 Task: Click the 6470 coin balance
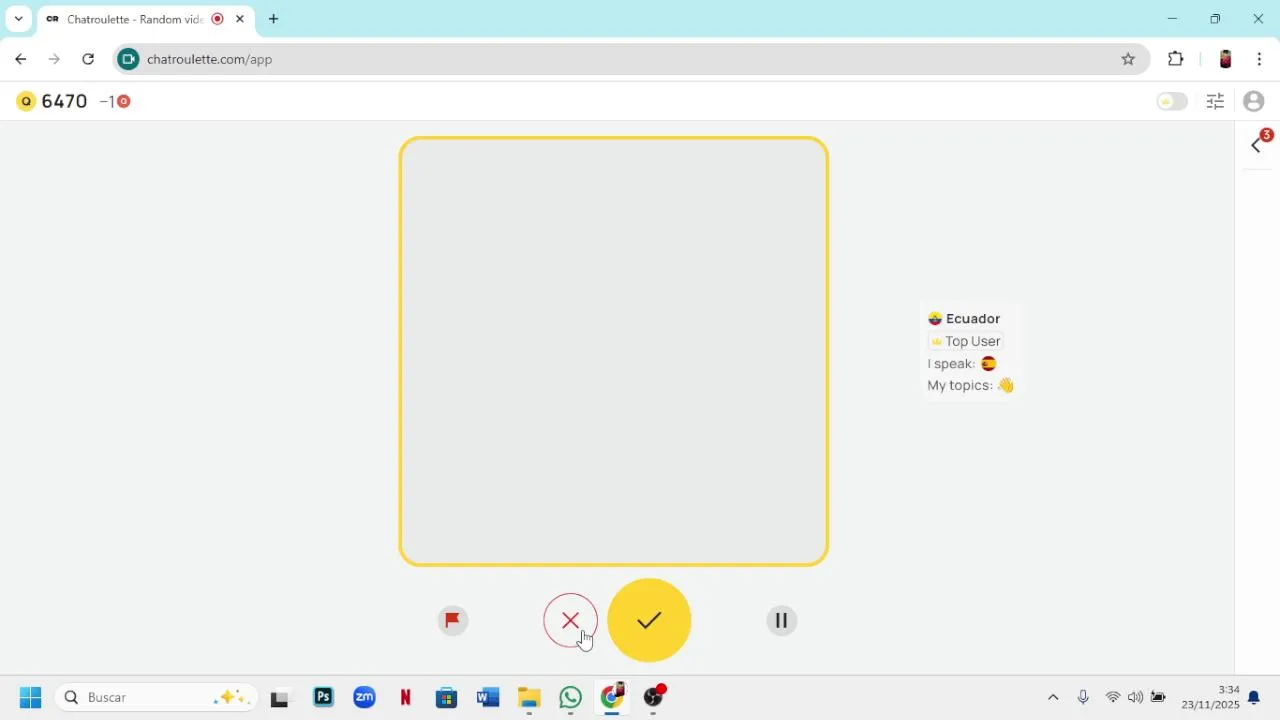65,101
